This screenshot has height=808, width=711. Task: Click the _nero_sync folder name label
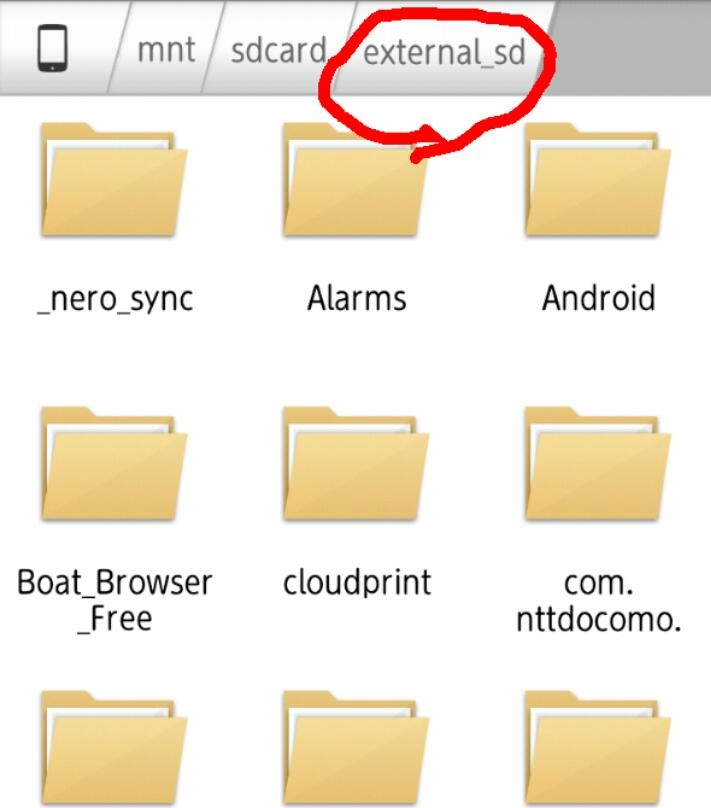pyautogui.click(x=115, y=299)
